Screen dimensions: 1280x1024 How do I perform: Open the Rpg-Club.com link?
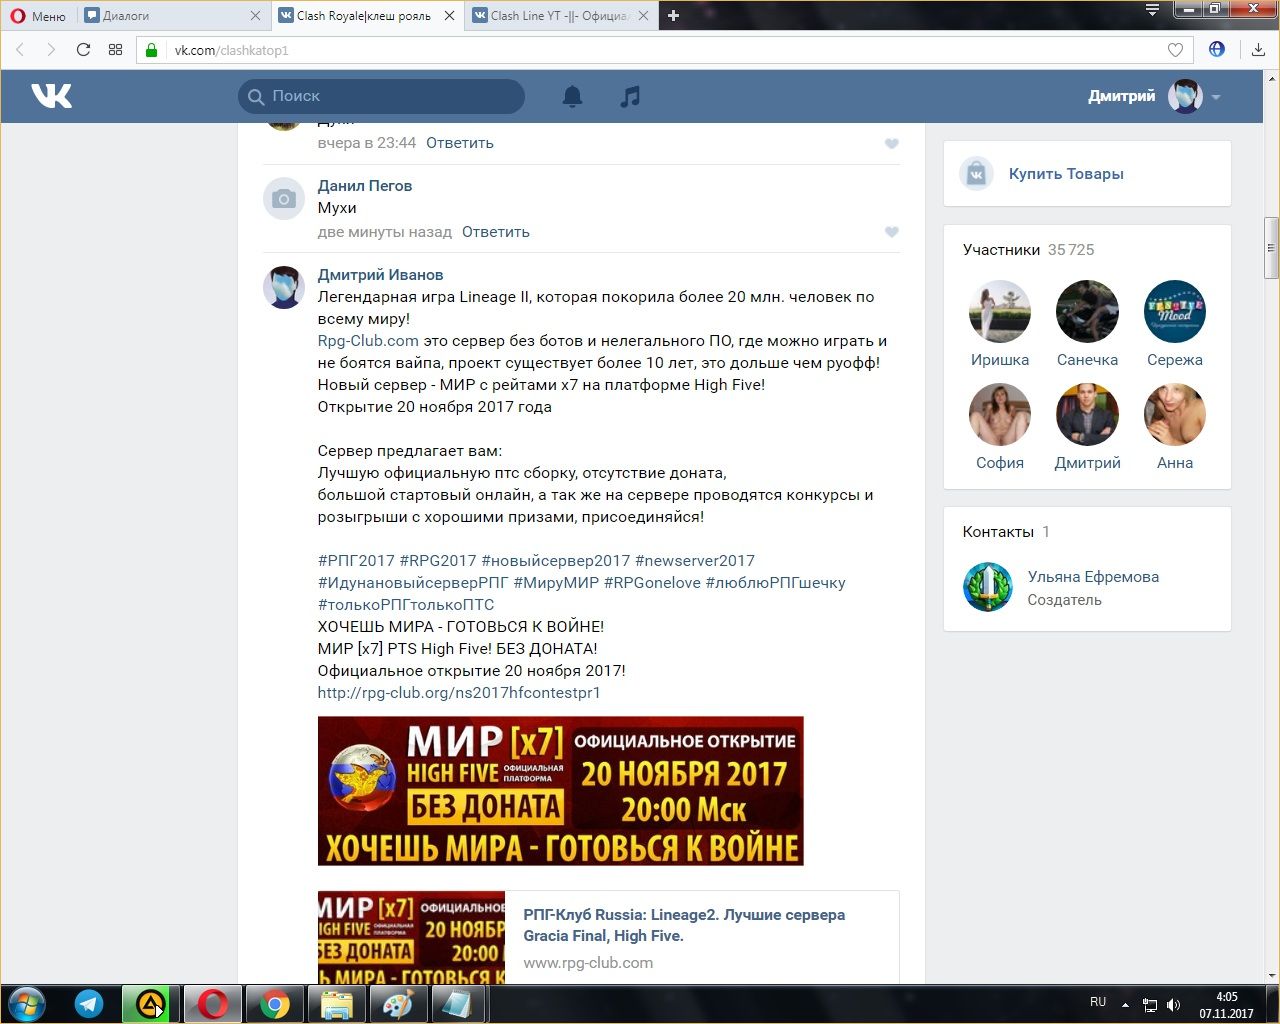(368, 341)
